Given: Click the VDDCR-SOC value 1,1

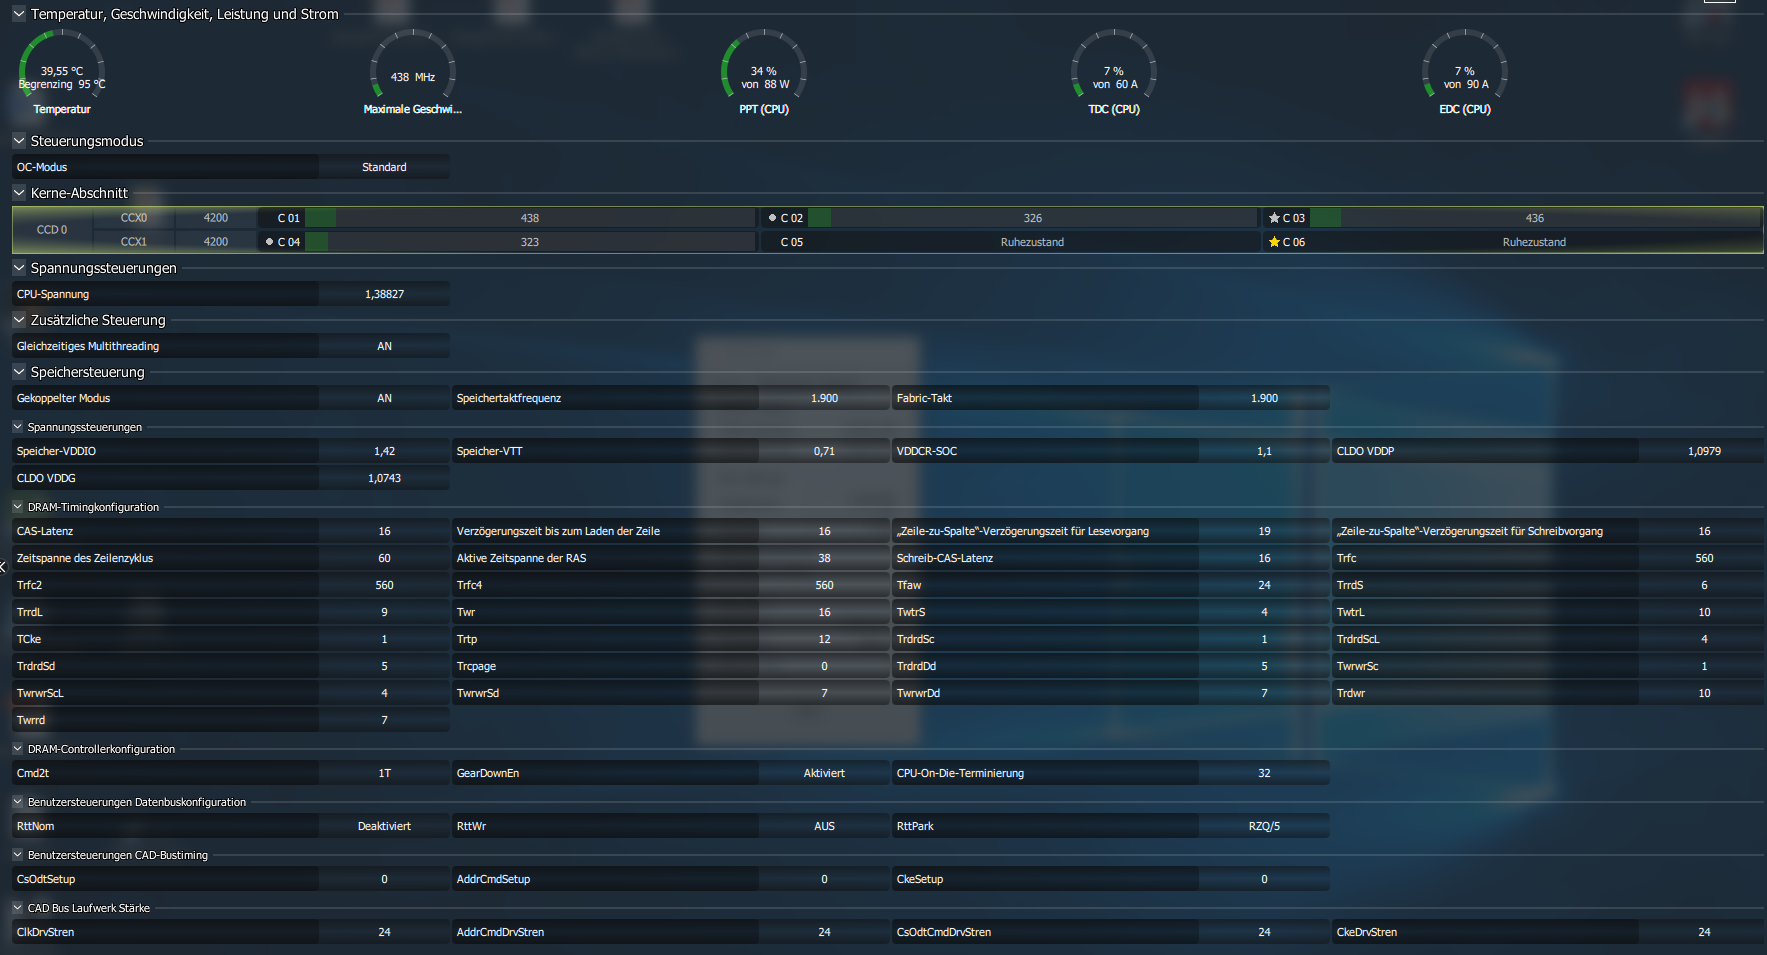Looking at the screenshot, I should [1264, 451].
